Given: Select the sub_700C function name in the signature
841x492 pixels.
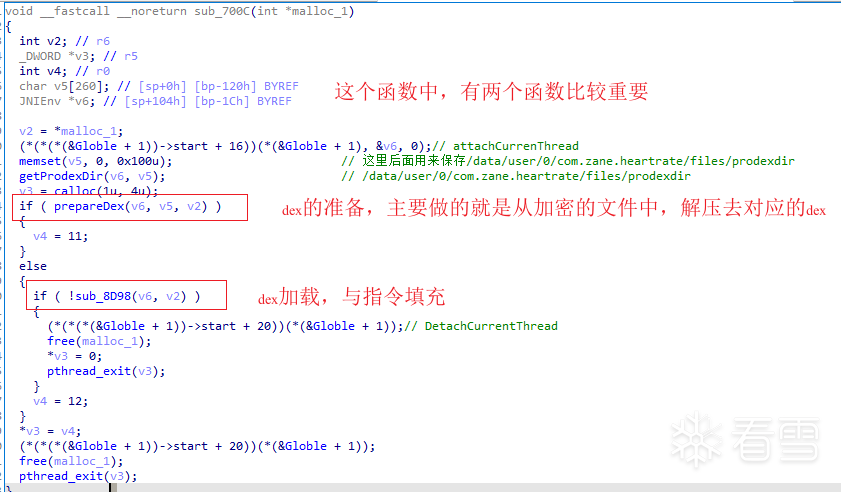Looking at the screenshot, I should 222,11.
